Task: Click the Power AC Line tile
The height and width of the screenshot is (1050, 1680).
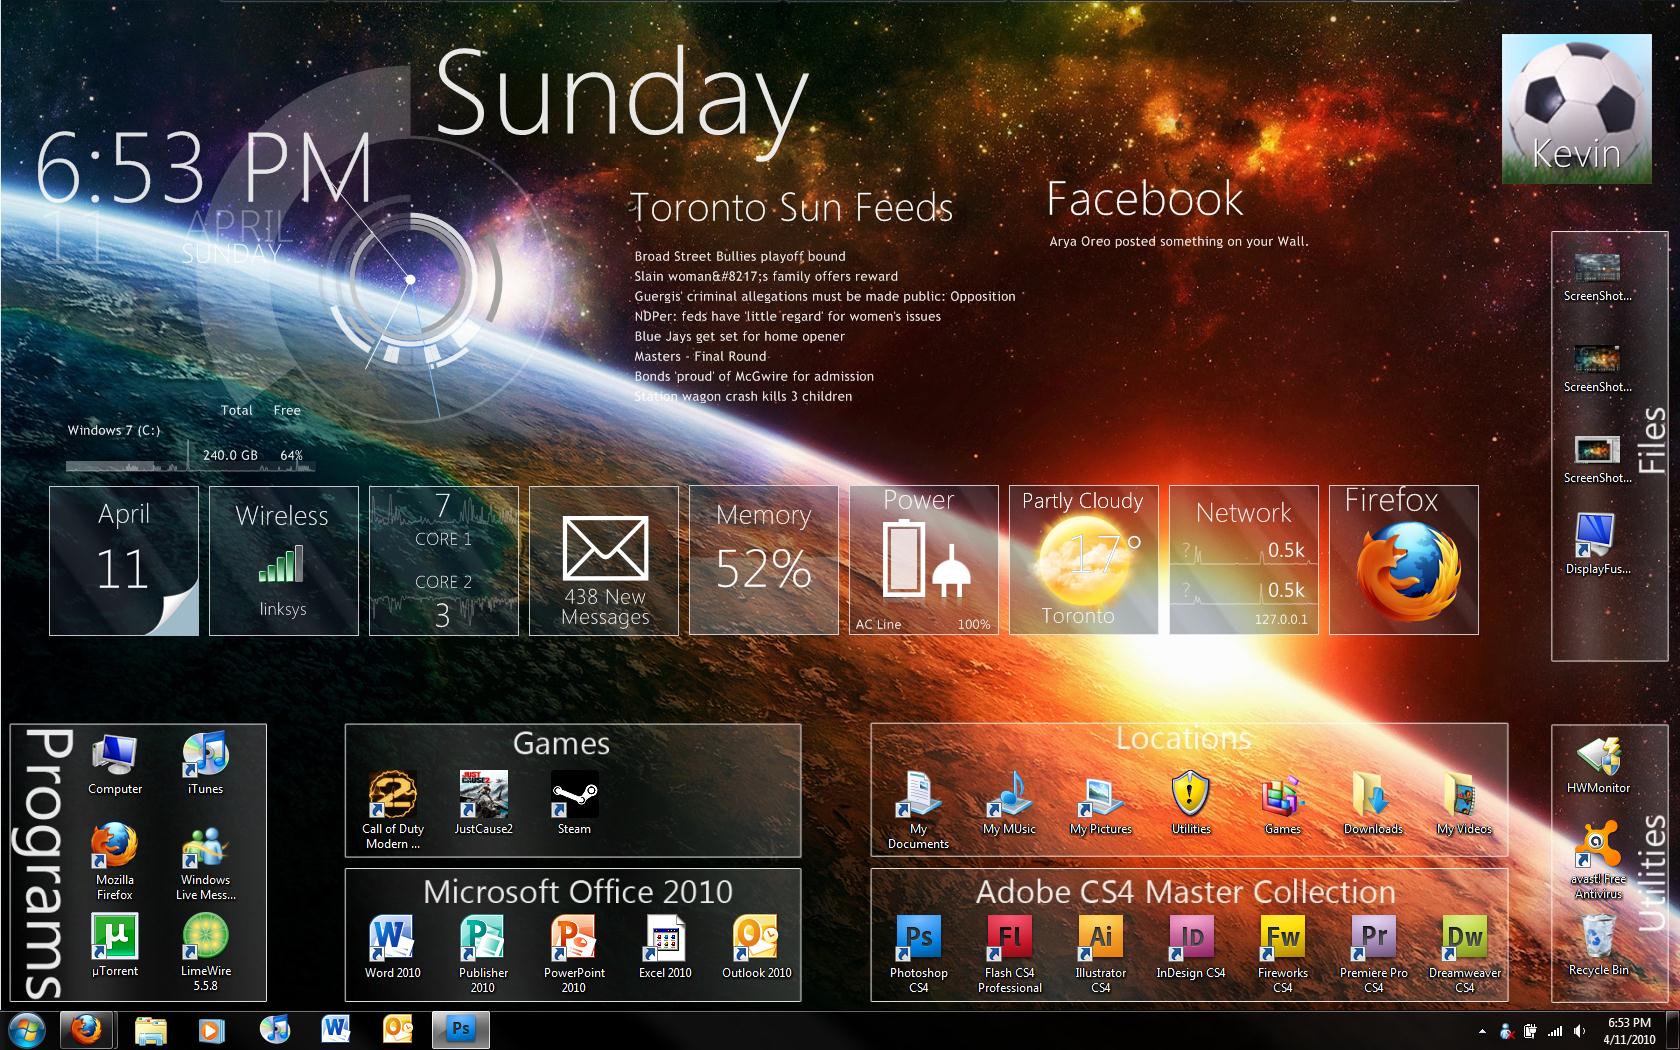Action: (x=923, y=560)
